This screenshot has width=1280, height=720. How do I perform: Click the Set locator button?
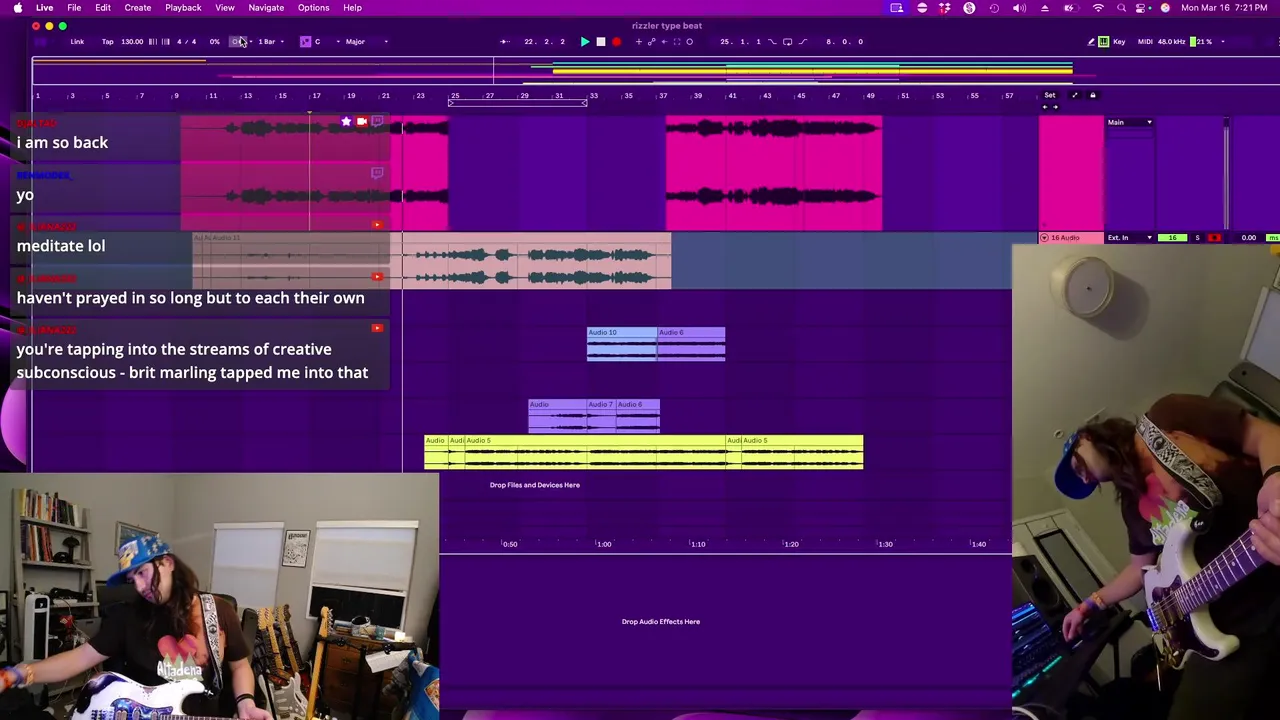[x=1050, y=95]
